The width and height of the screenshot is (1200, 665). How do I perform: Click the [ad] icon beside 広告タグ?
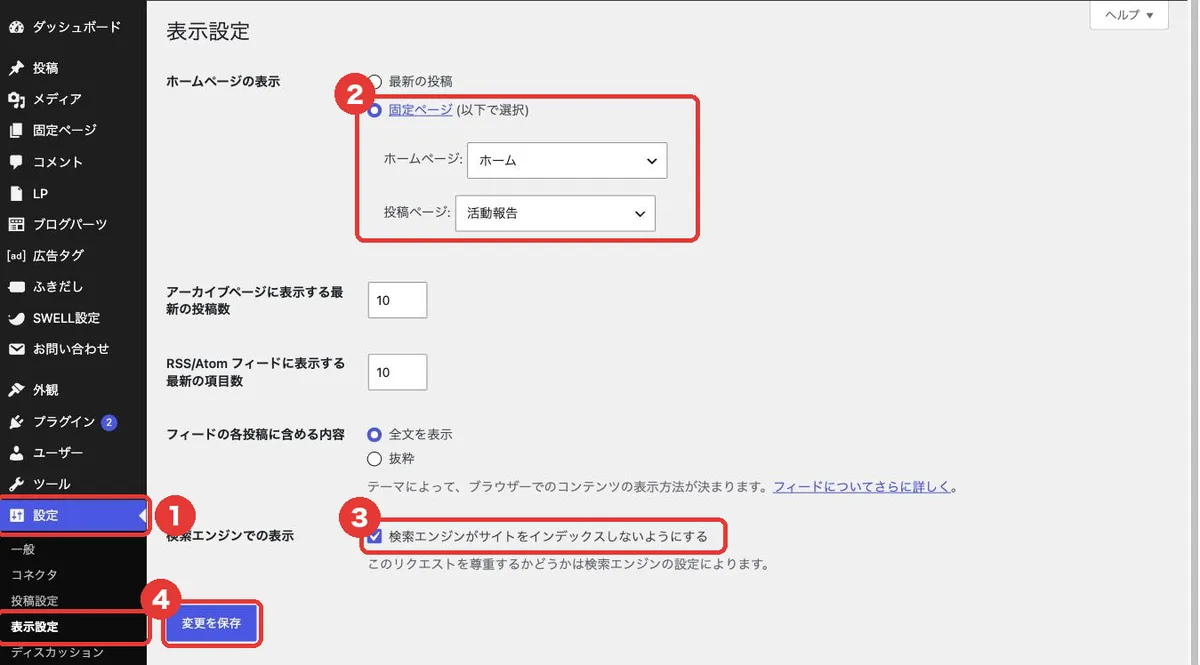(16, 255)
